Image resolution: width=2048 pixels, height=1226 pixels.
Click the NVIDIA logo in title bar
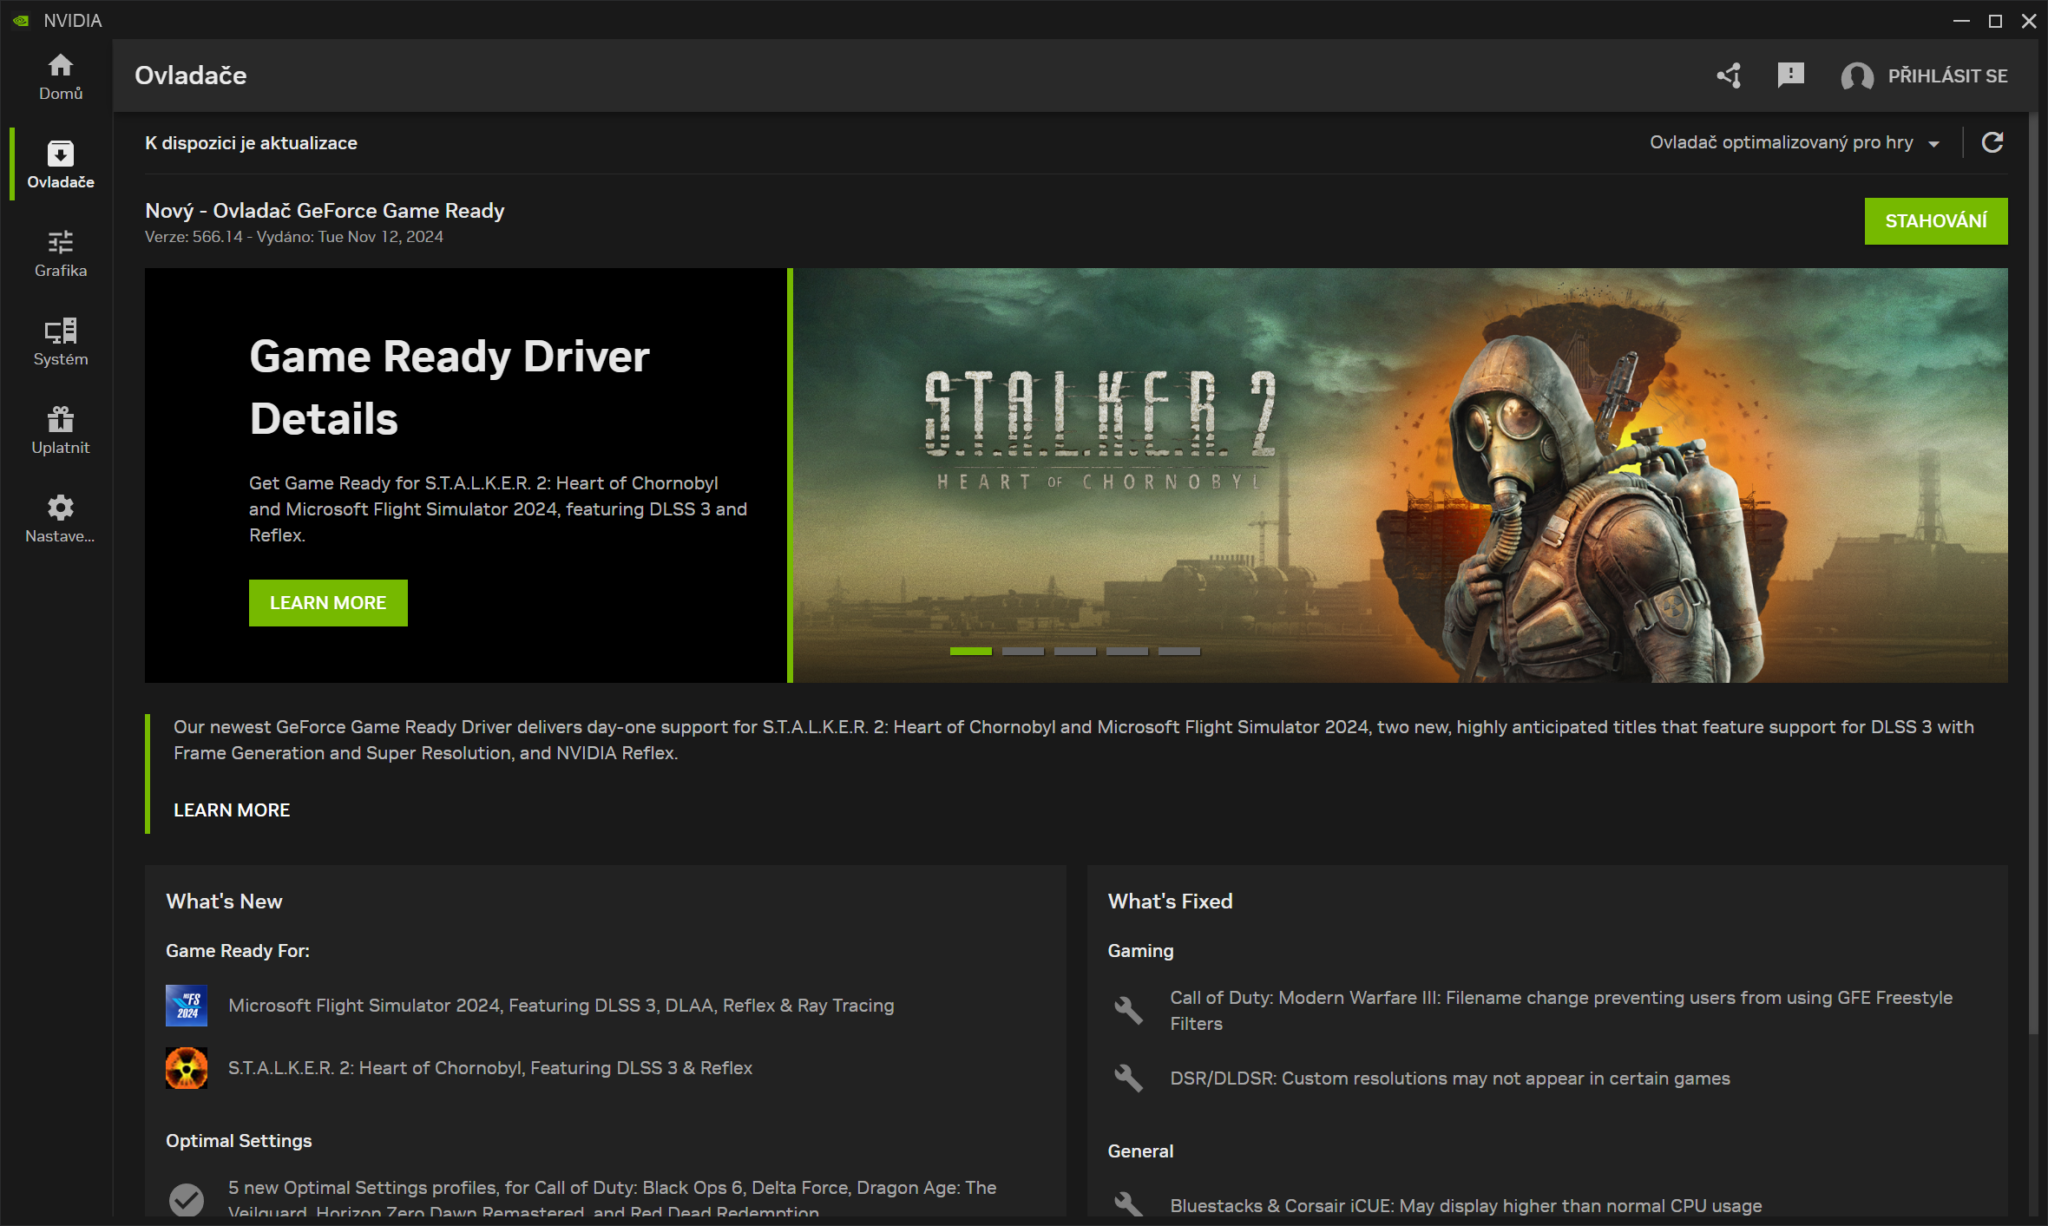click(x=21, y=20)
